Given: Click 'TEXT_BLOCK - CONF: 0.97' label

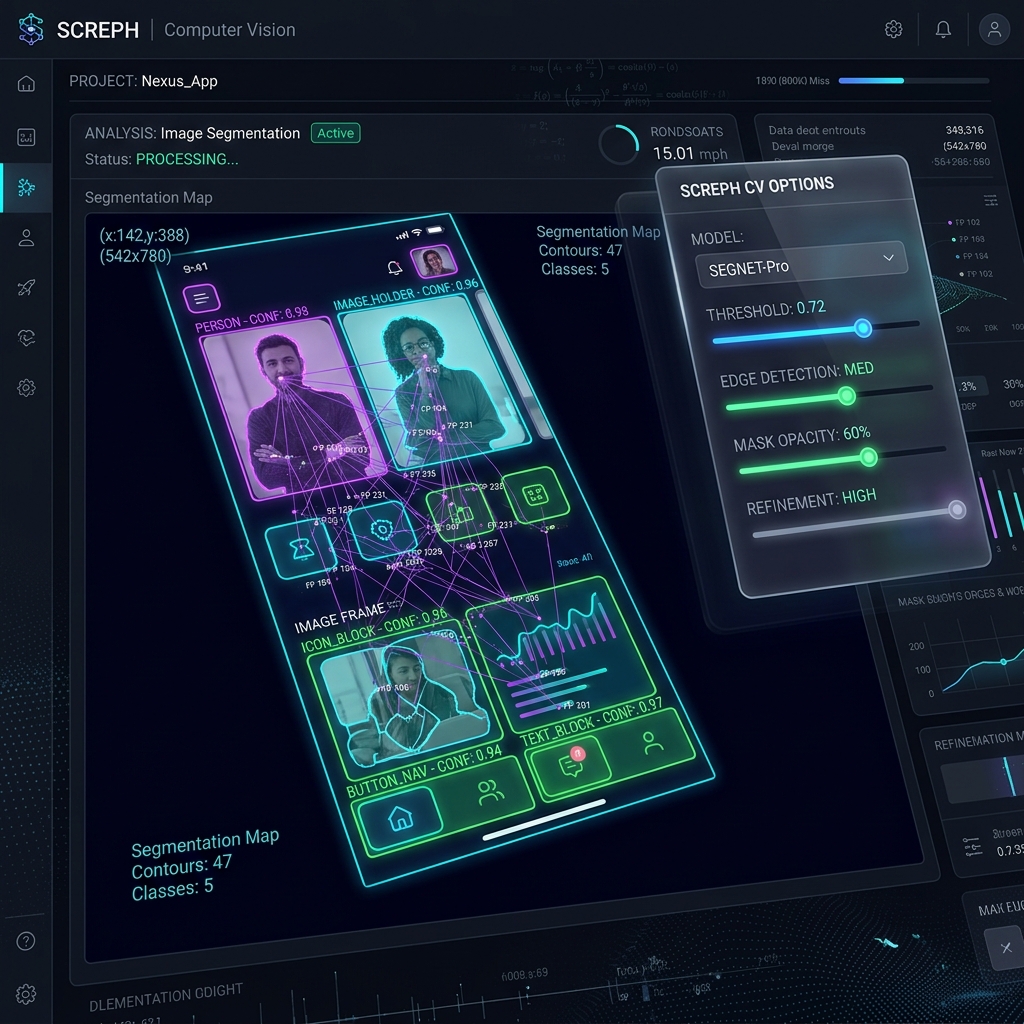Looking at the screenshot, I should [591, 722].
